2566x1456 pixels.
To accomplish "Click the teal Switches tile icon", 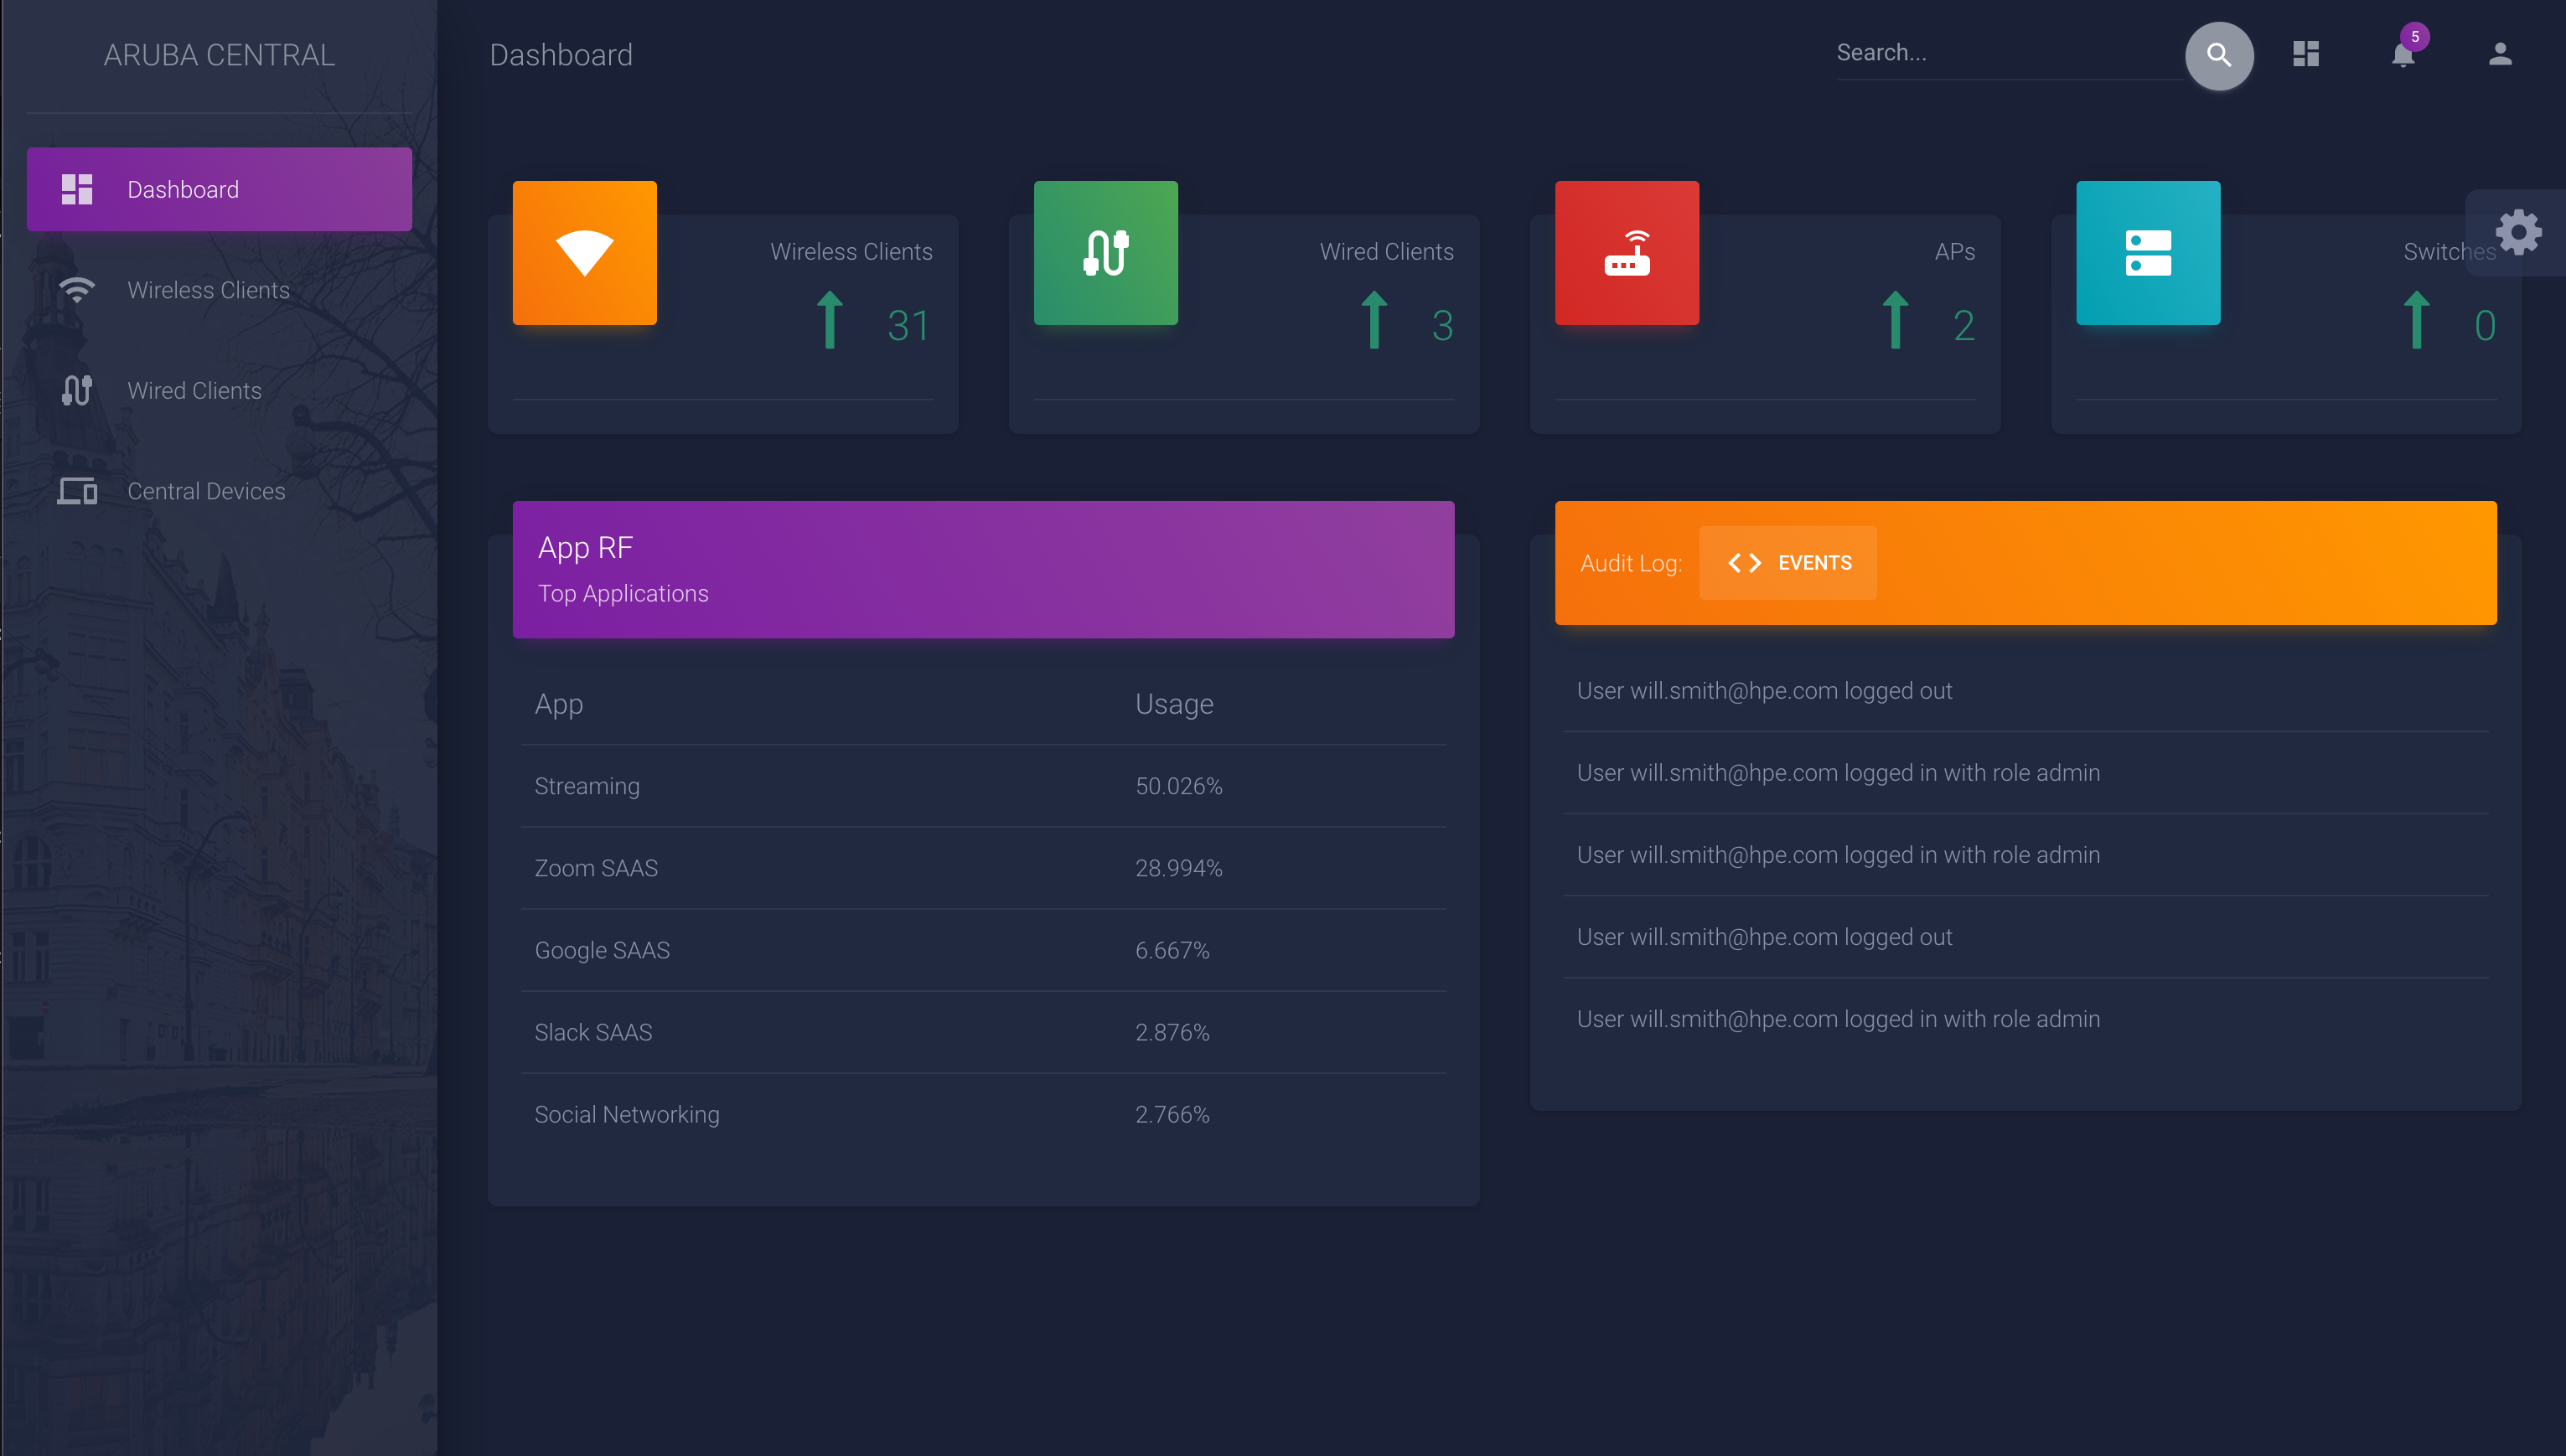I will click(x=2148, y=252).
